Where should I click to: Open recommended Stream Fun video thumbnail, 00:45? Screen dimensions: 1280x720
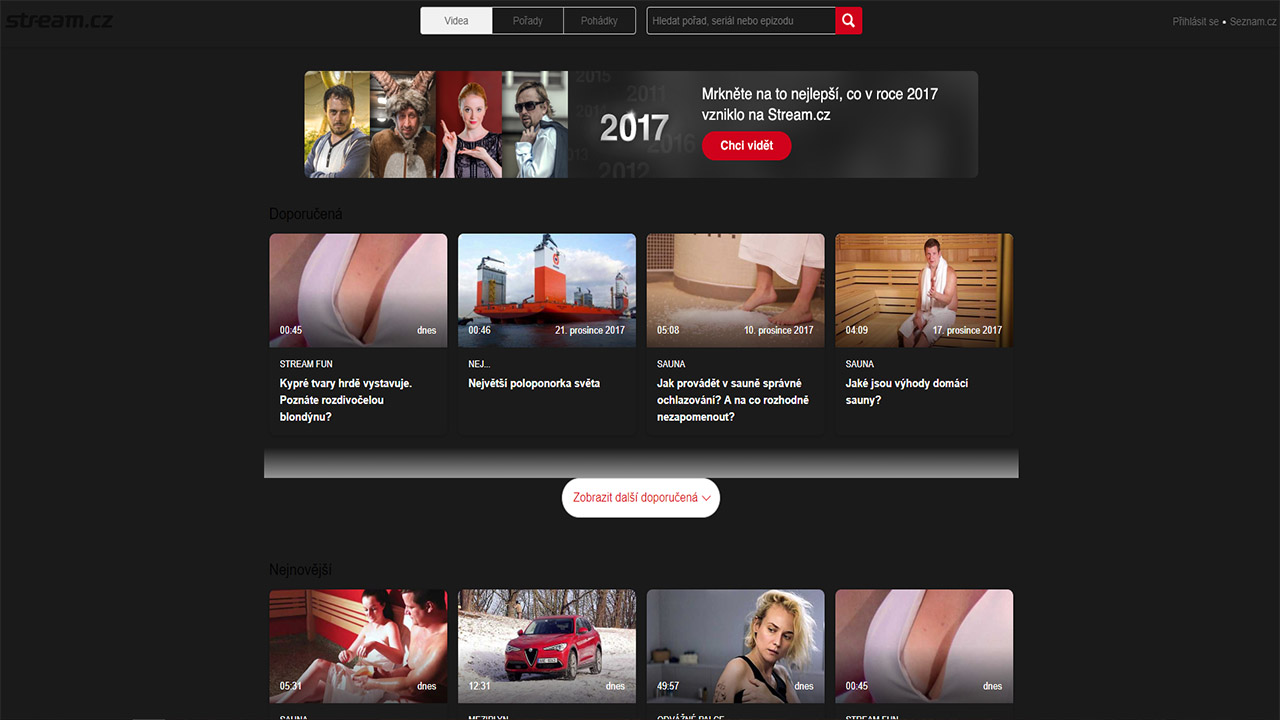tap(358, 290)
